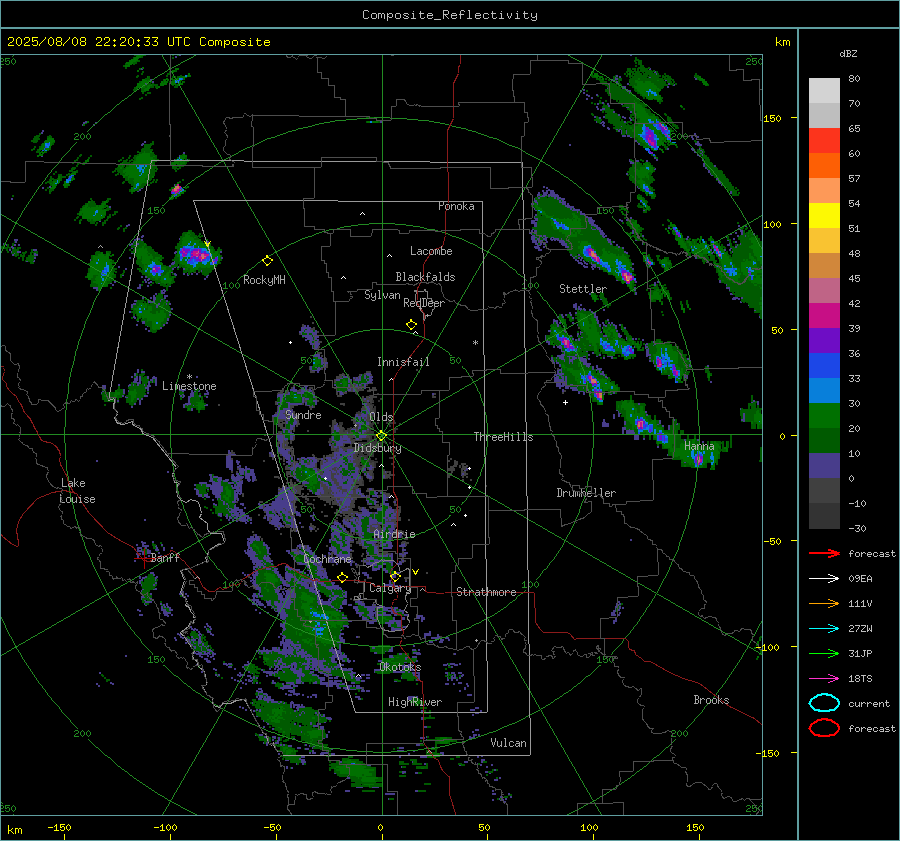The height and width of the screenshot is (841, 900).
Task: Click the yellow diamond marker below Cochrane
Action: (342, 578)
